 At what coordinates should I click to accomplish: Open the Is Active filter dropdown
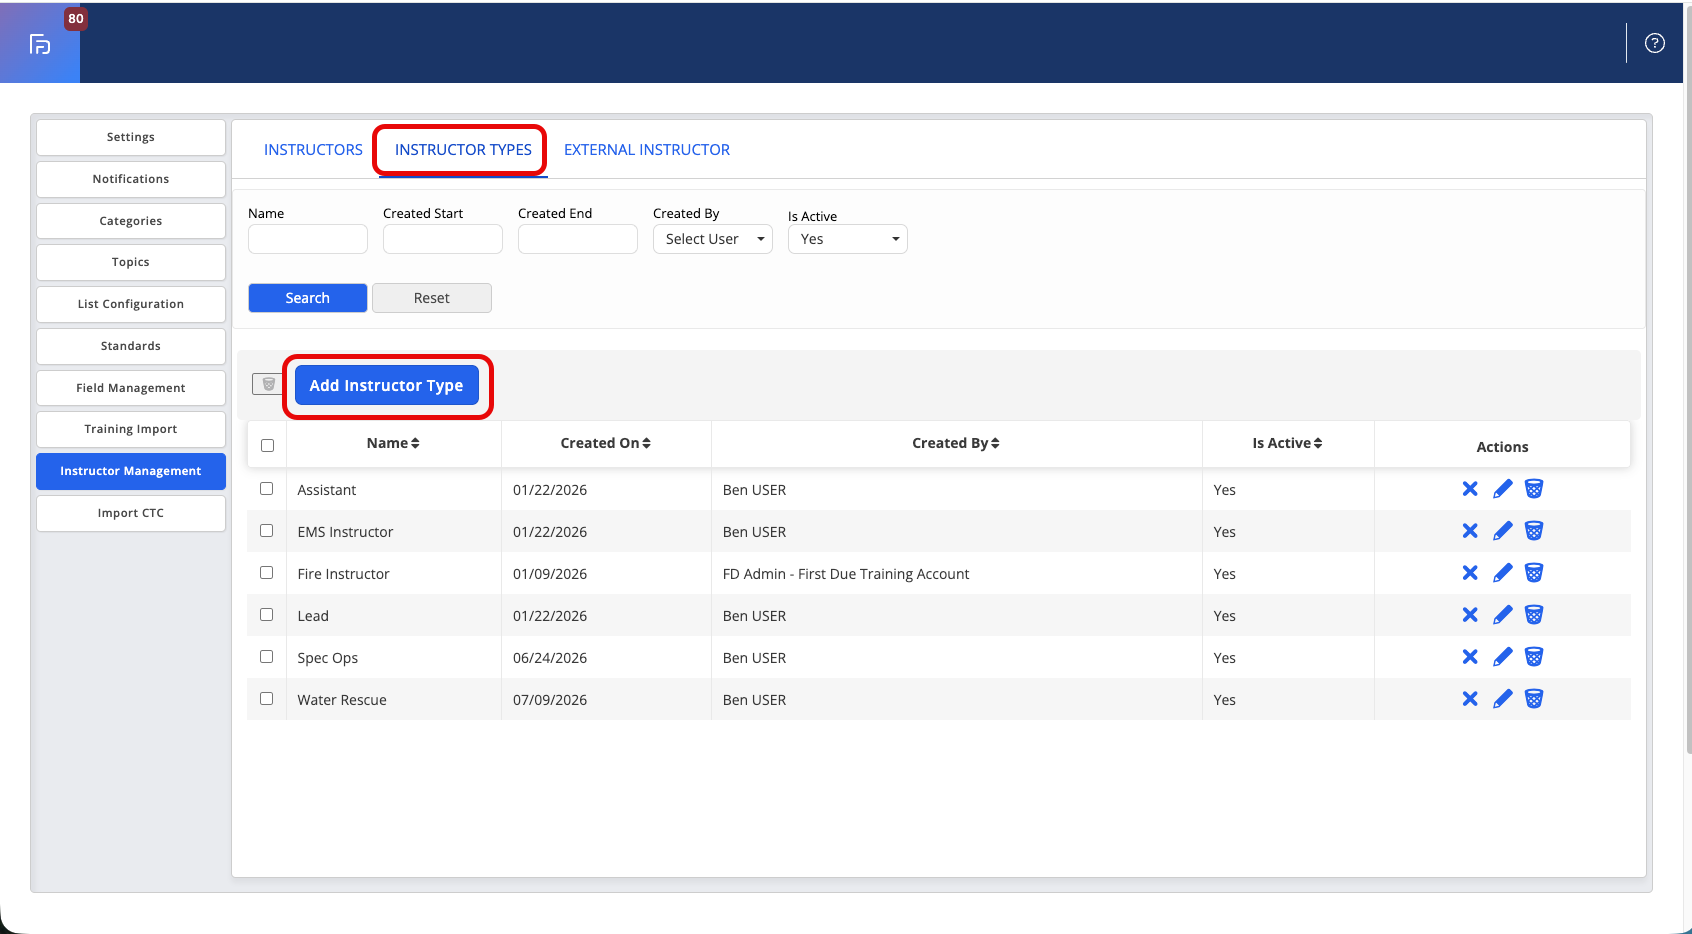(848, 239)
